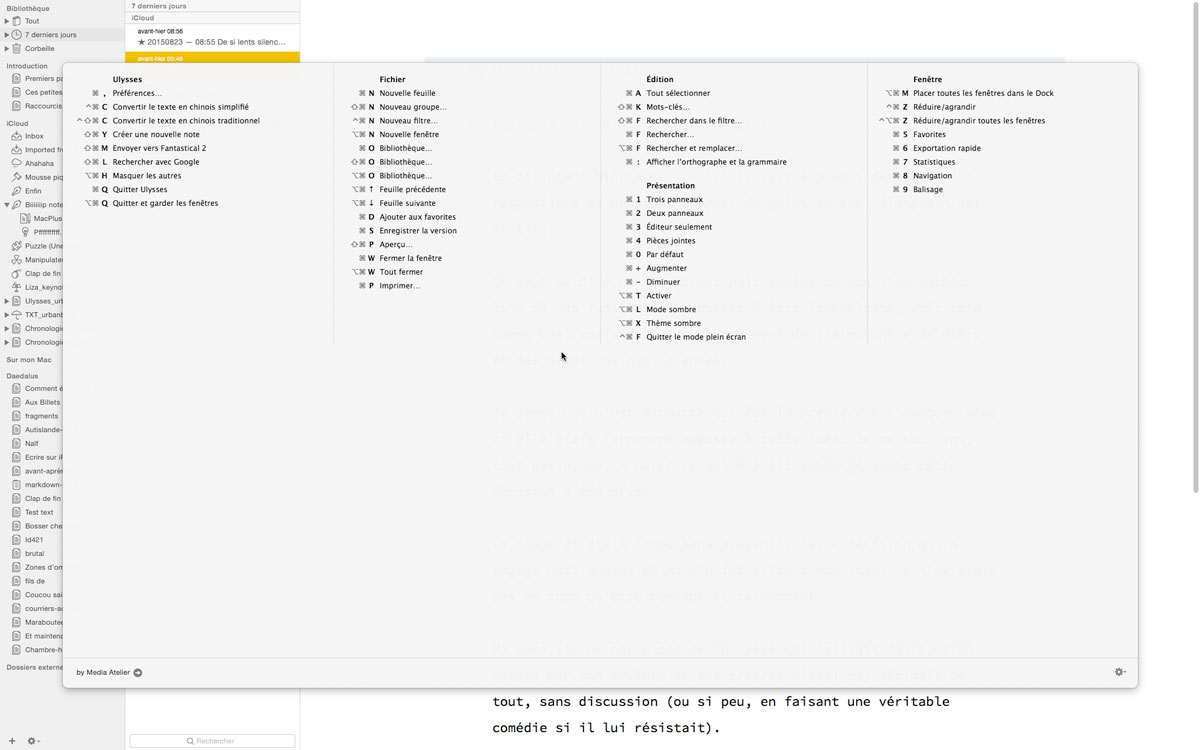Choose Nouvelle feuille under Fichier
Screen dimensions: 1200x750
point(408,93)
